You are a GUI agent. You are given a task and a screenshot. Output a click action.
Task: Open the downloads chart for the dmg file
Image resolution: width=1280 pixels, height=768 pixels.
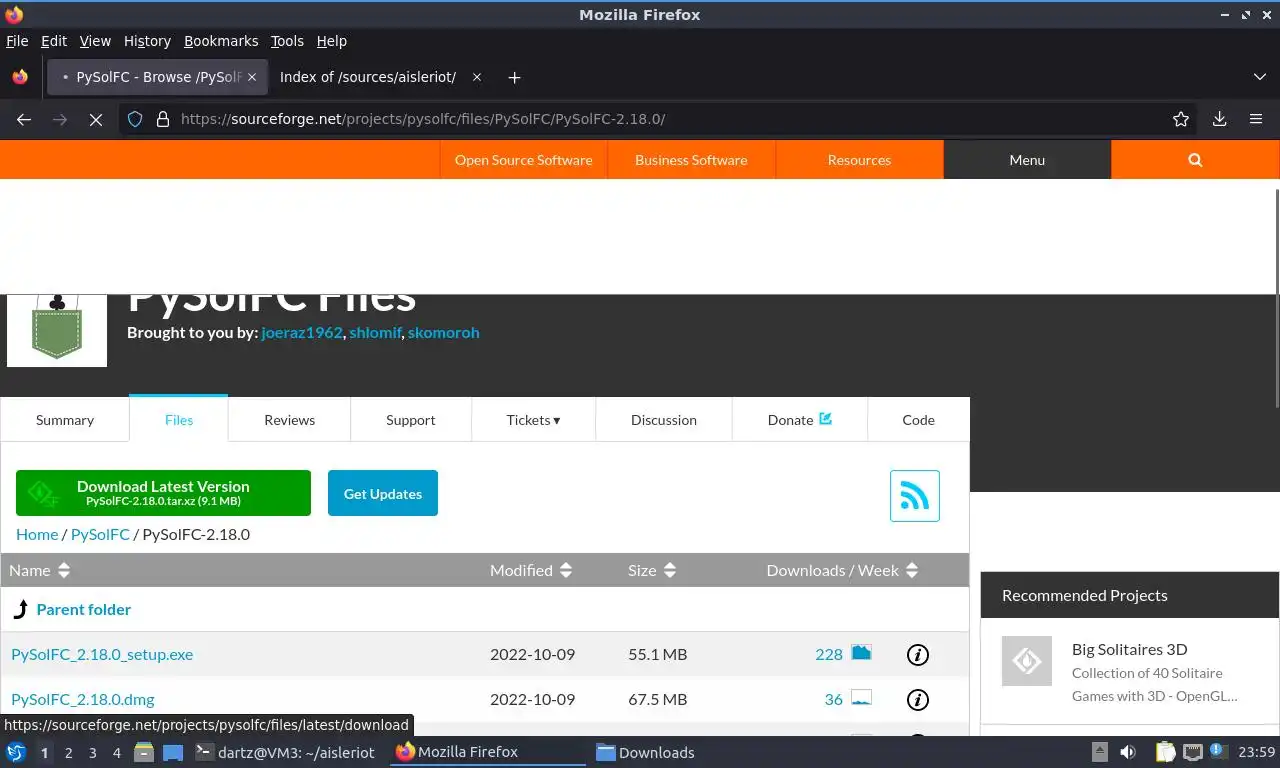(x=861, y=698)
